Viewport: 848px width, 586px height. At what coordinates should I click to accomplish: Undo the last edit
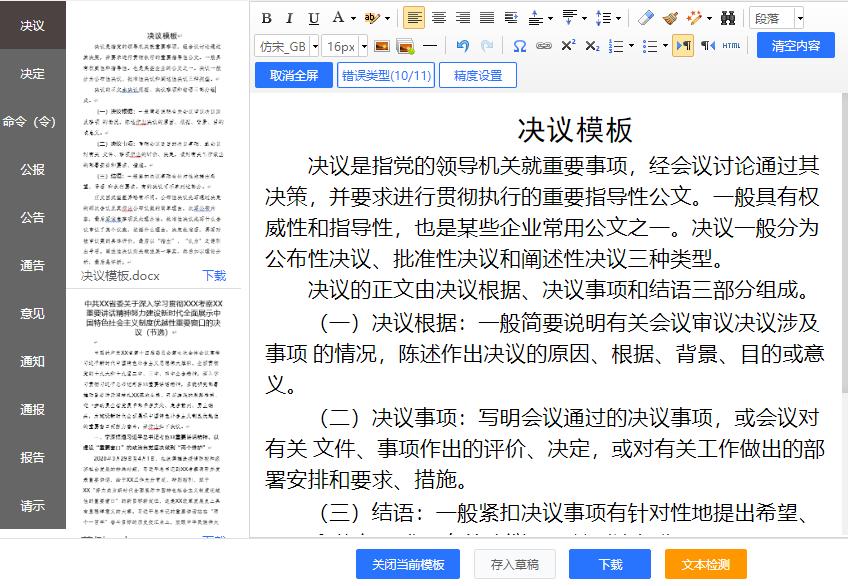[x=462, y=46]
